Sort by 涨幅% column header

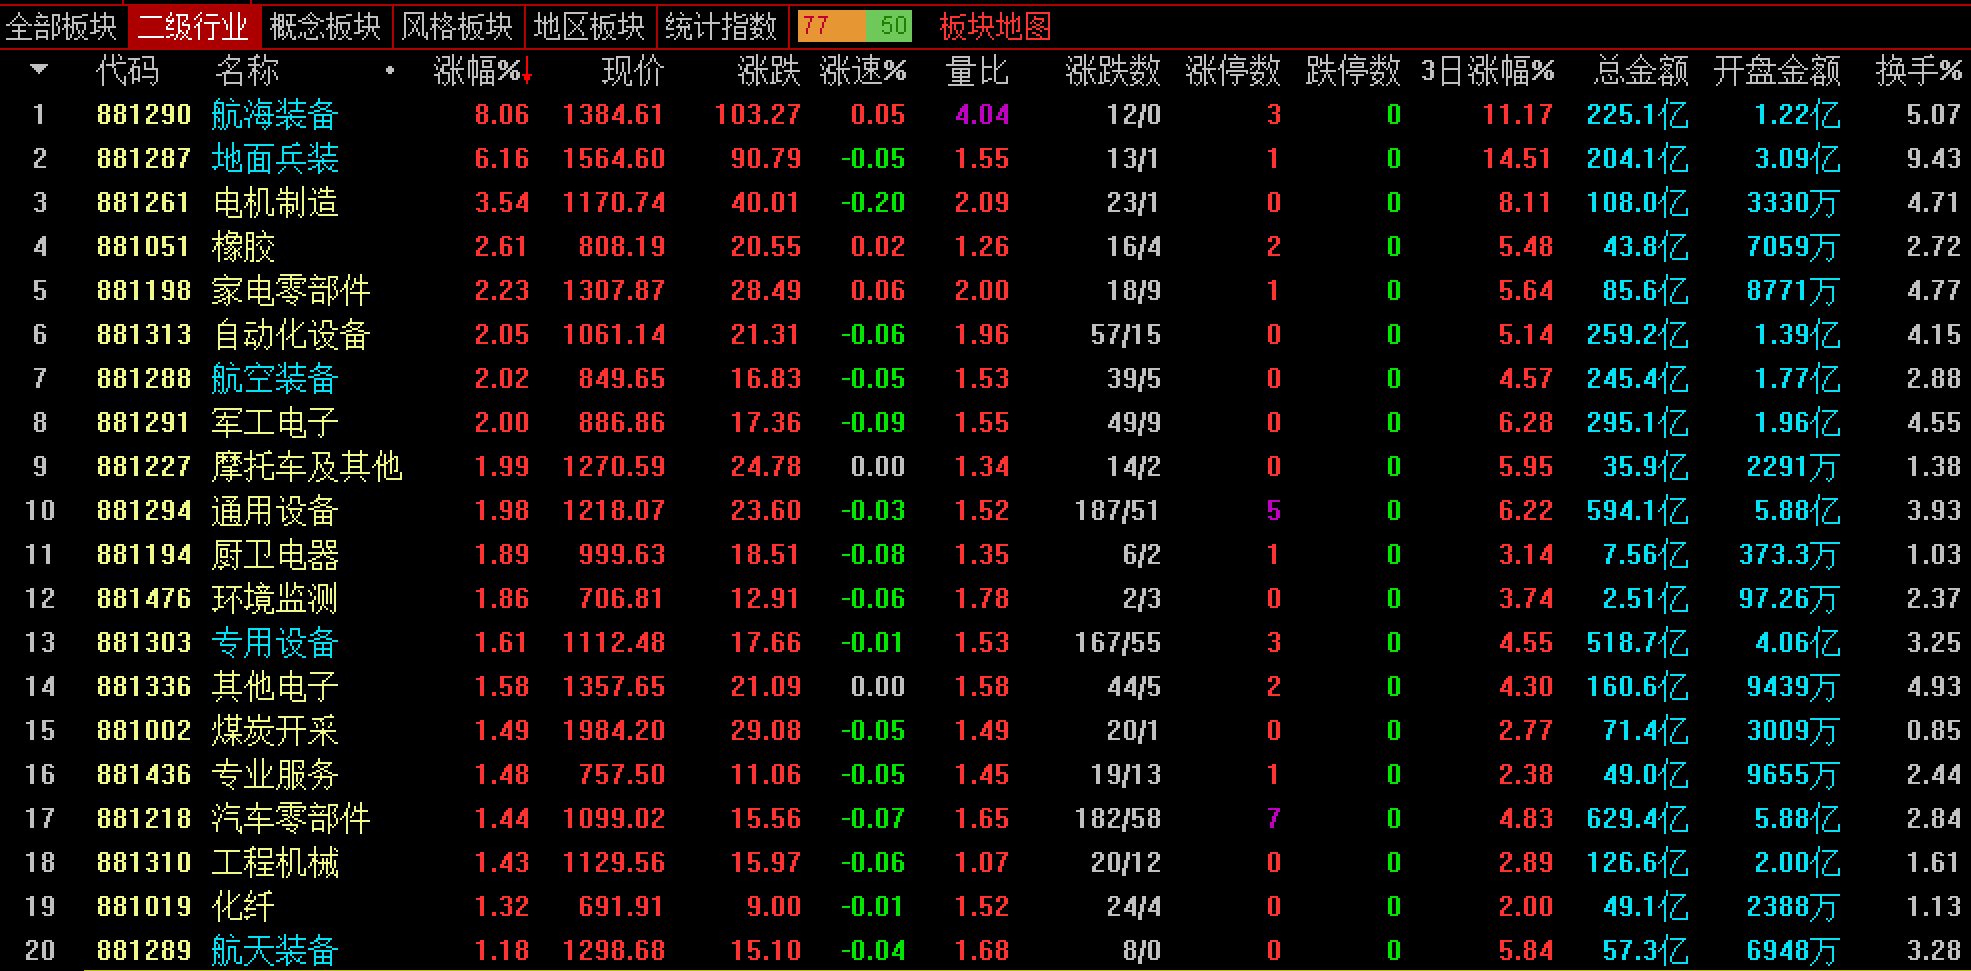click(477, 70)
